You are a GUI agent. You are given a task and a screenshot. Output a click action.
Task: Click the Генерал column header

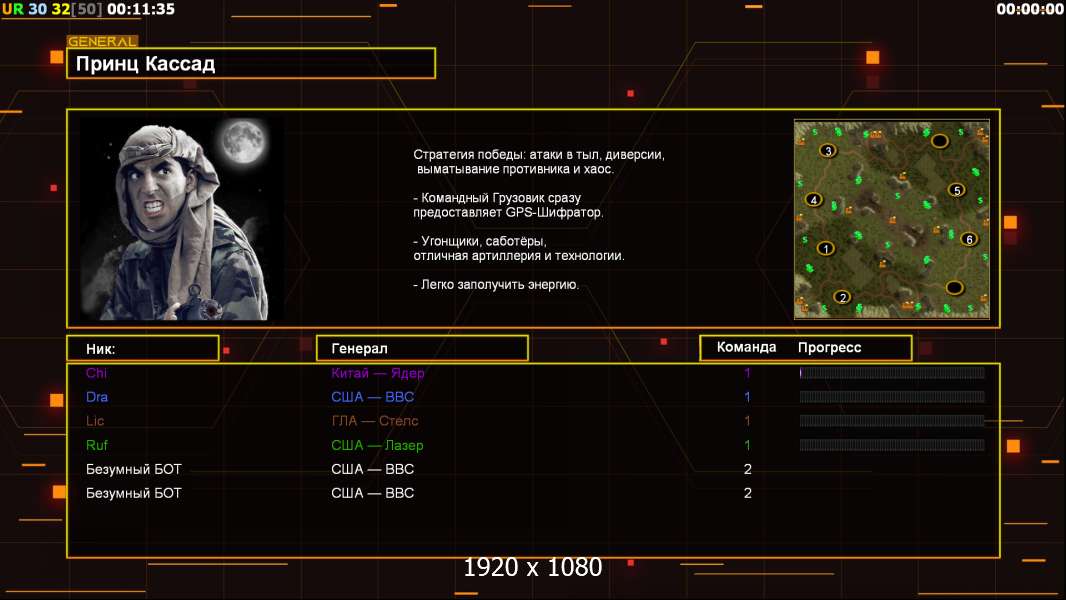click(422, 349)
